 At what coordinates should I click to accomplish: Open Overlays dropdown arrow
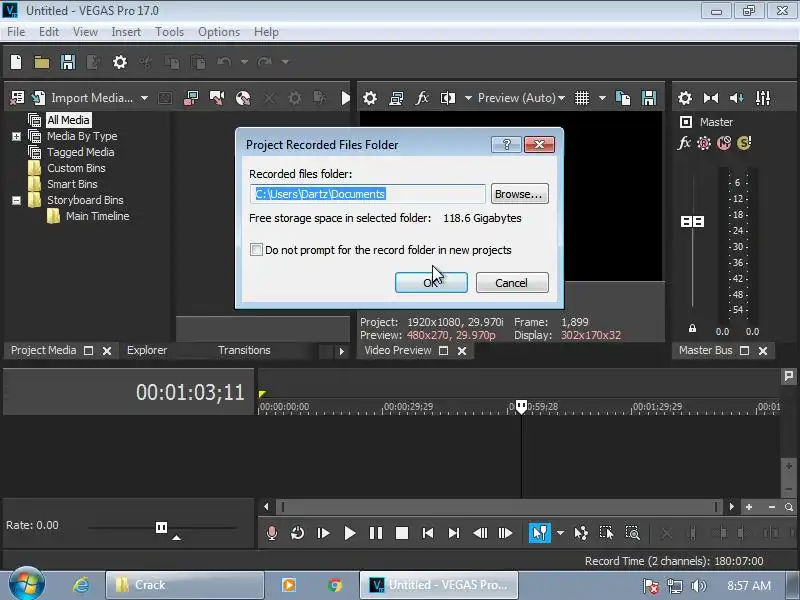pyautogui.click(x=602, y=97)
